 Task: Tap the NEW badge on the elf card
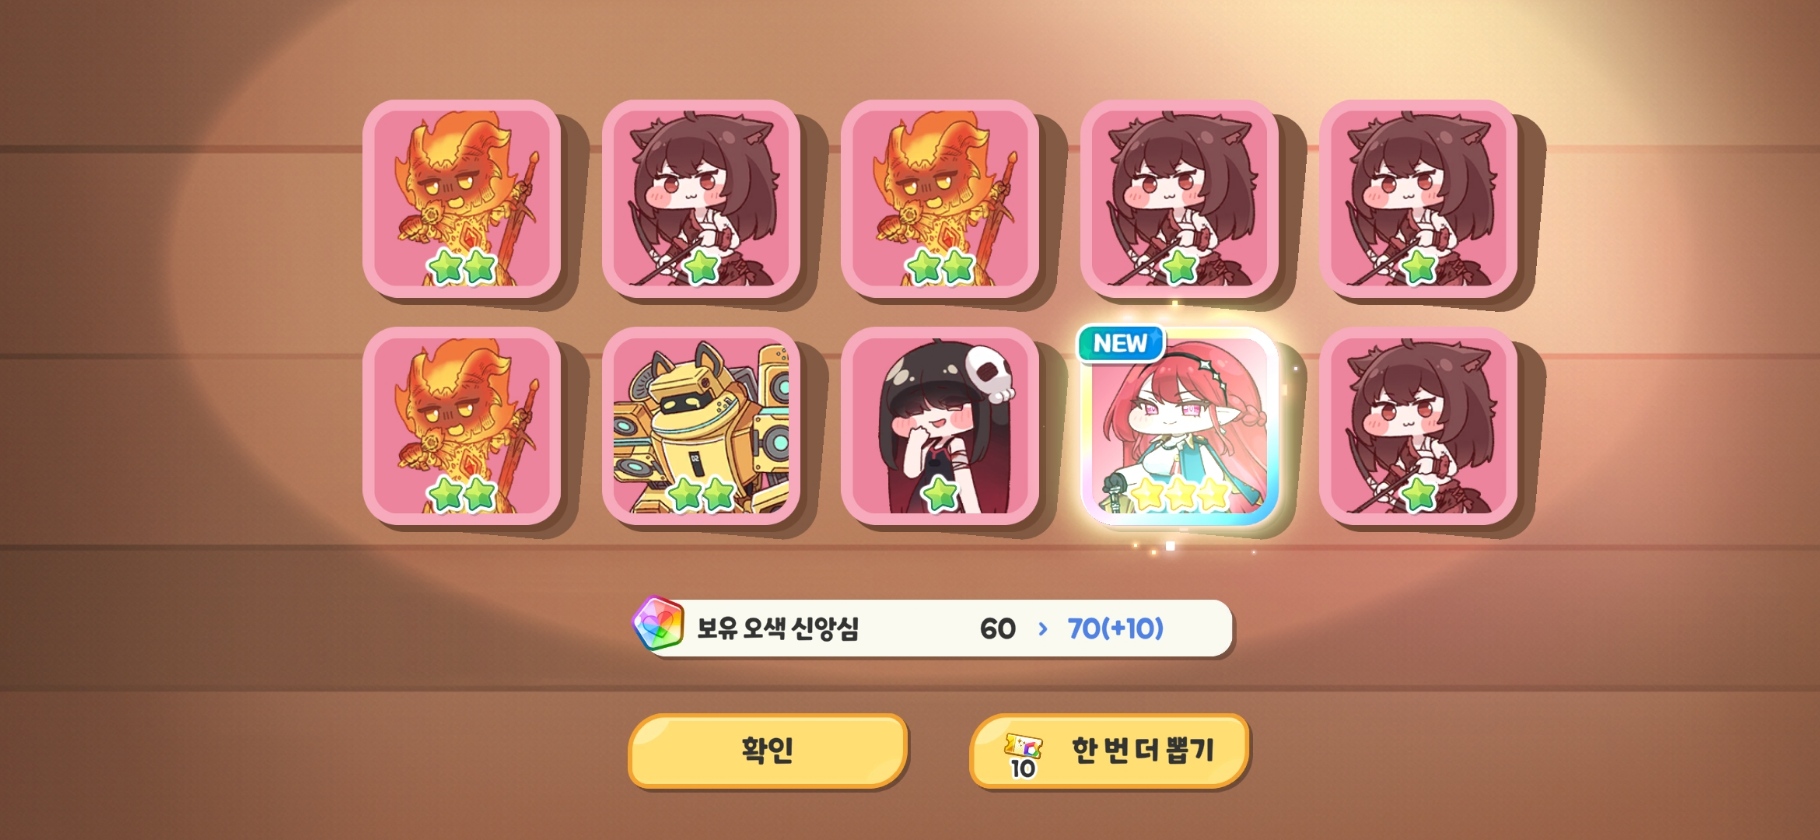point(1120,343)
